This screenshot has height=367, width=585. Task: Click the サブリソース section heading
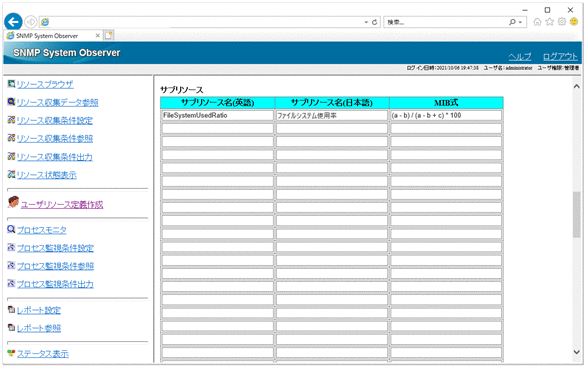click(x=182, y=90)
